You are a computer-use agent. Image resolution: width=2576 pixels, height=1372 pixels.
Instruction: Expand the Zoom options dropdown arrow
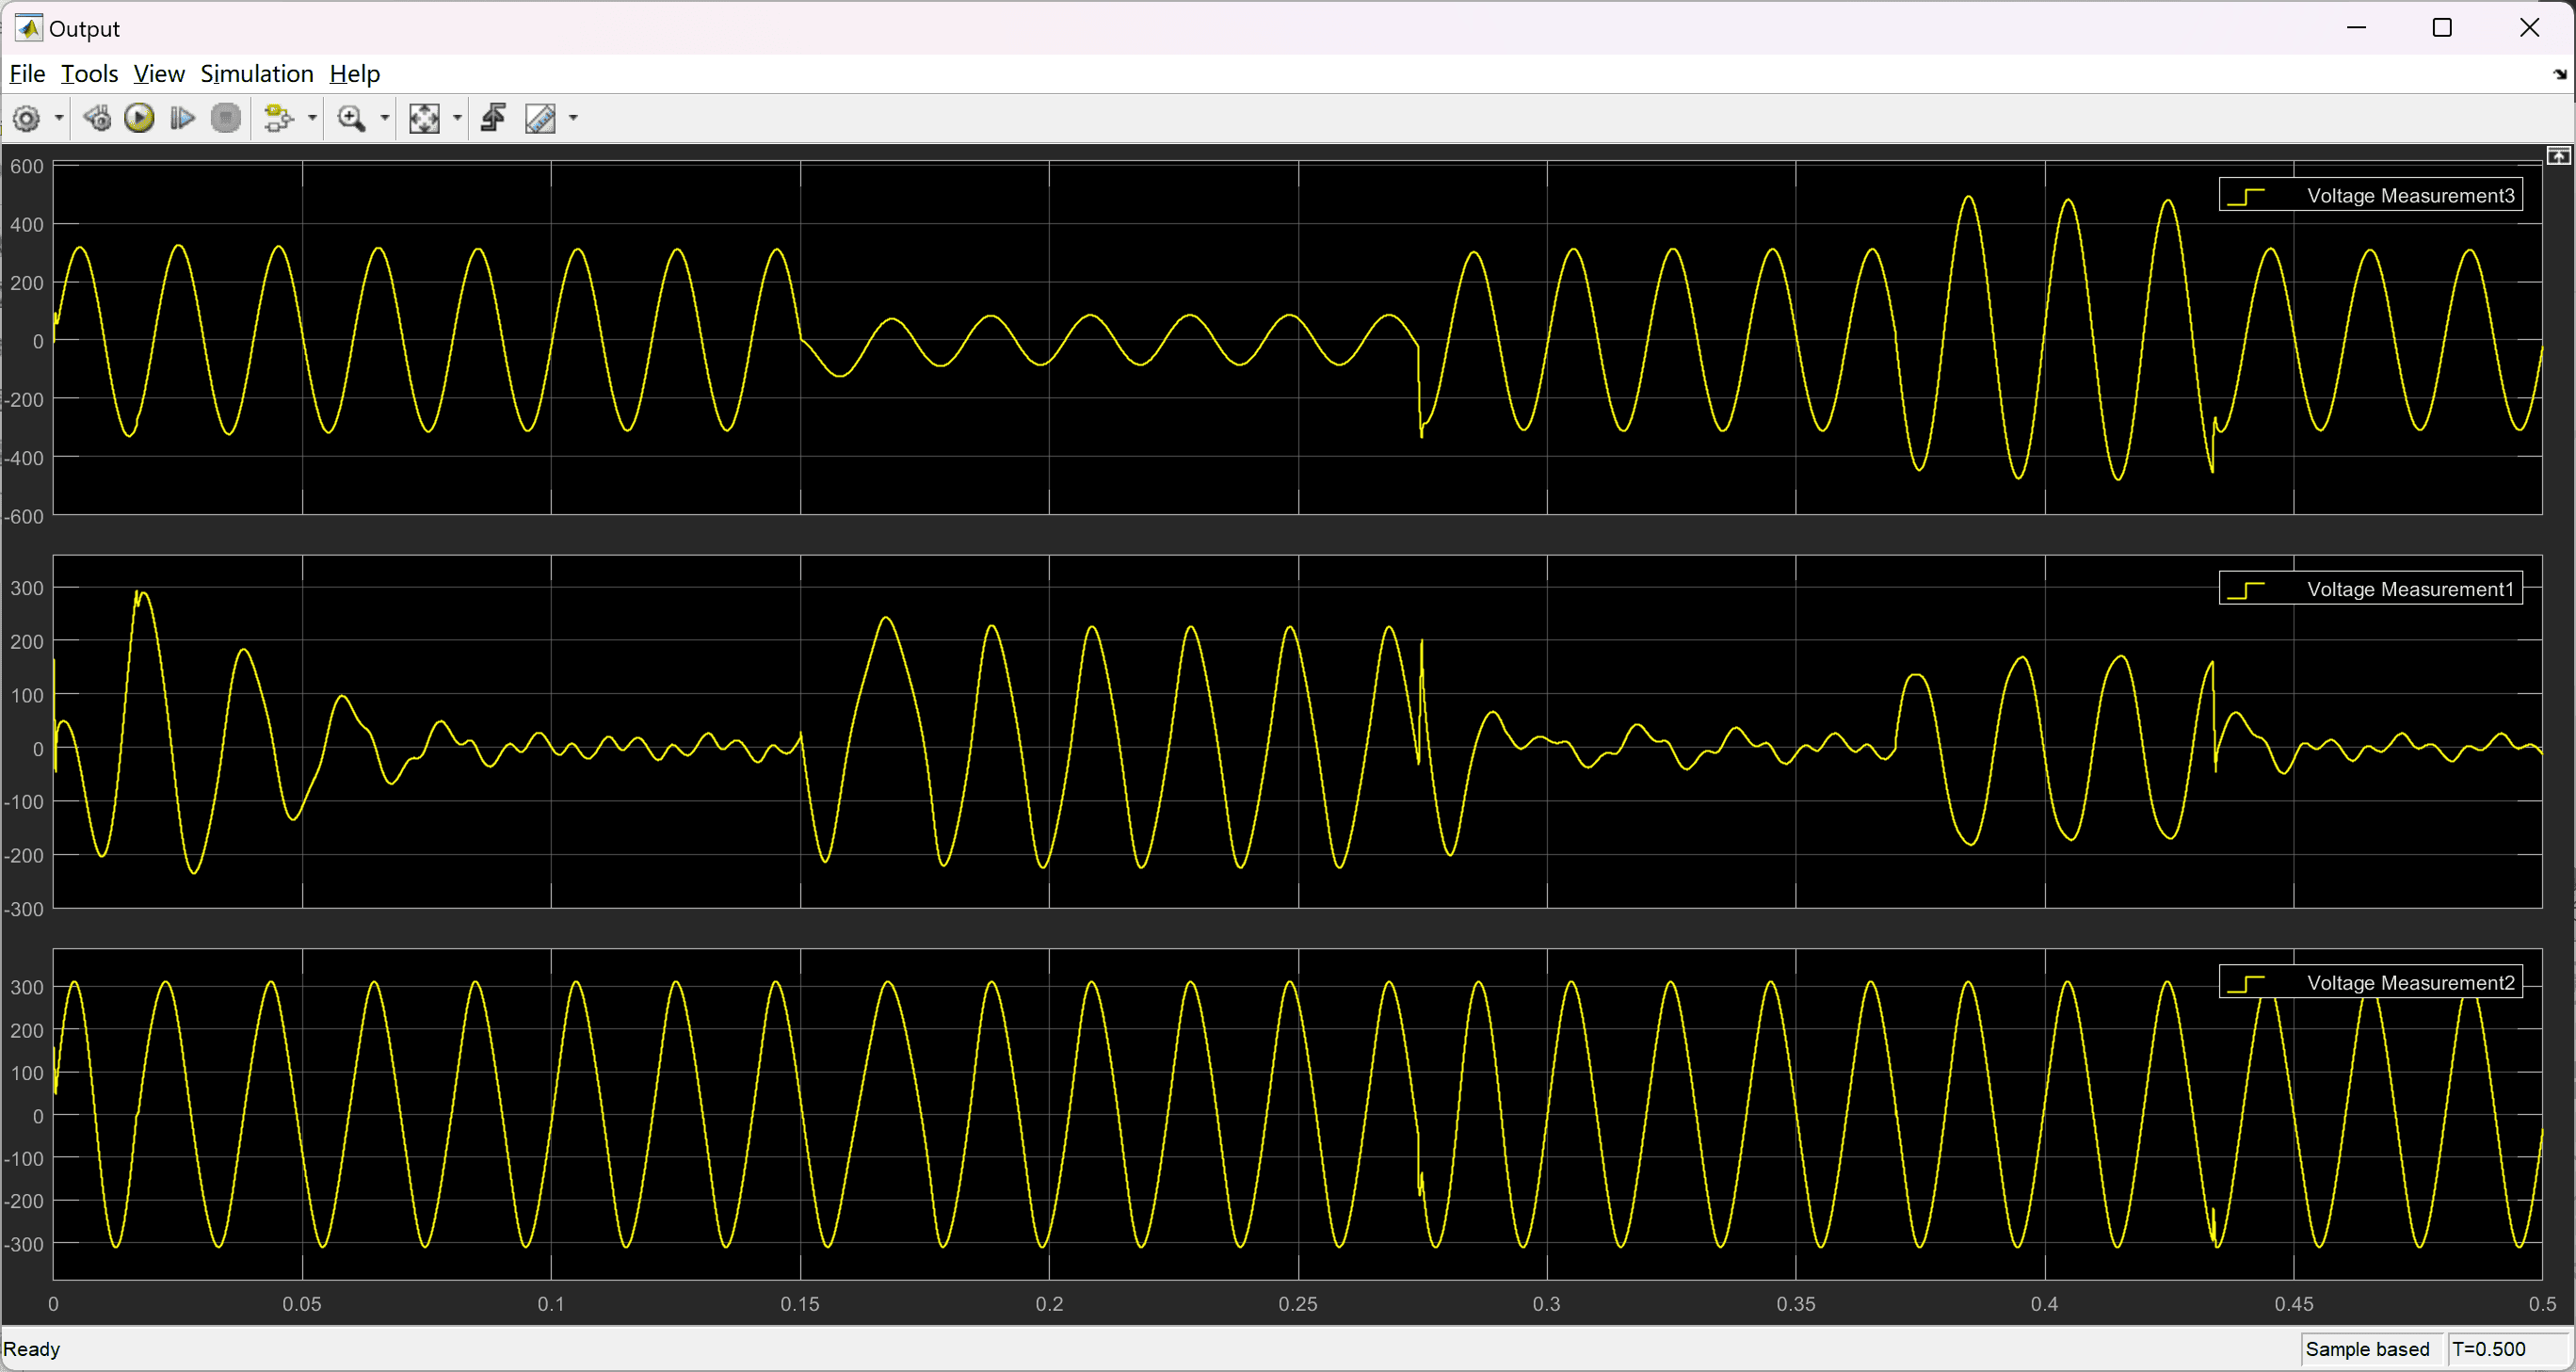[385, 119]
